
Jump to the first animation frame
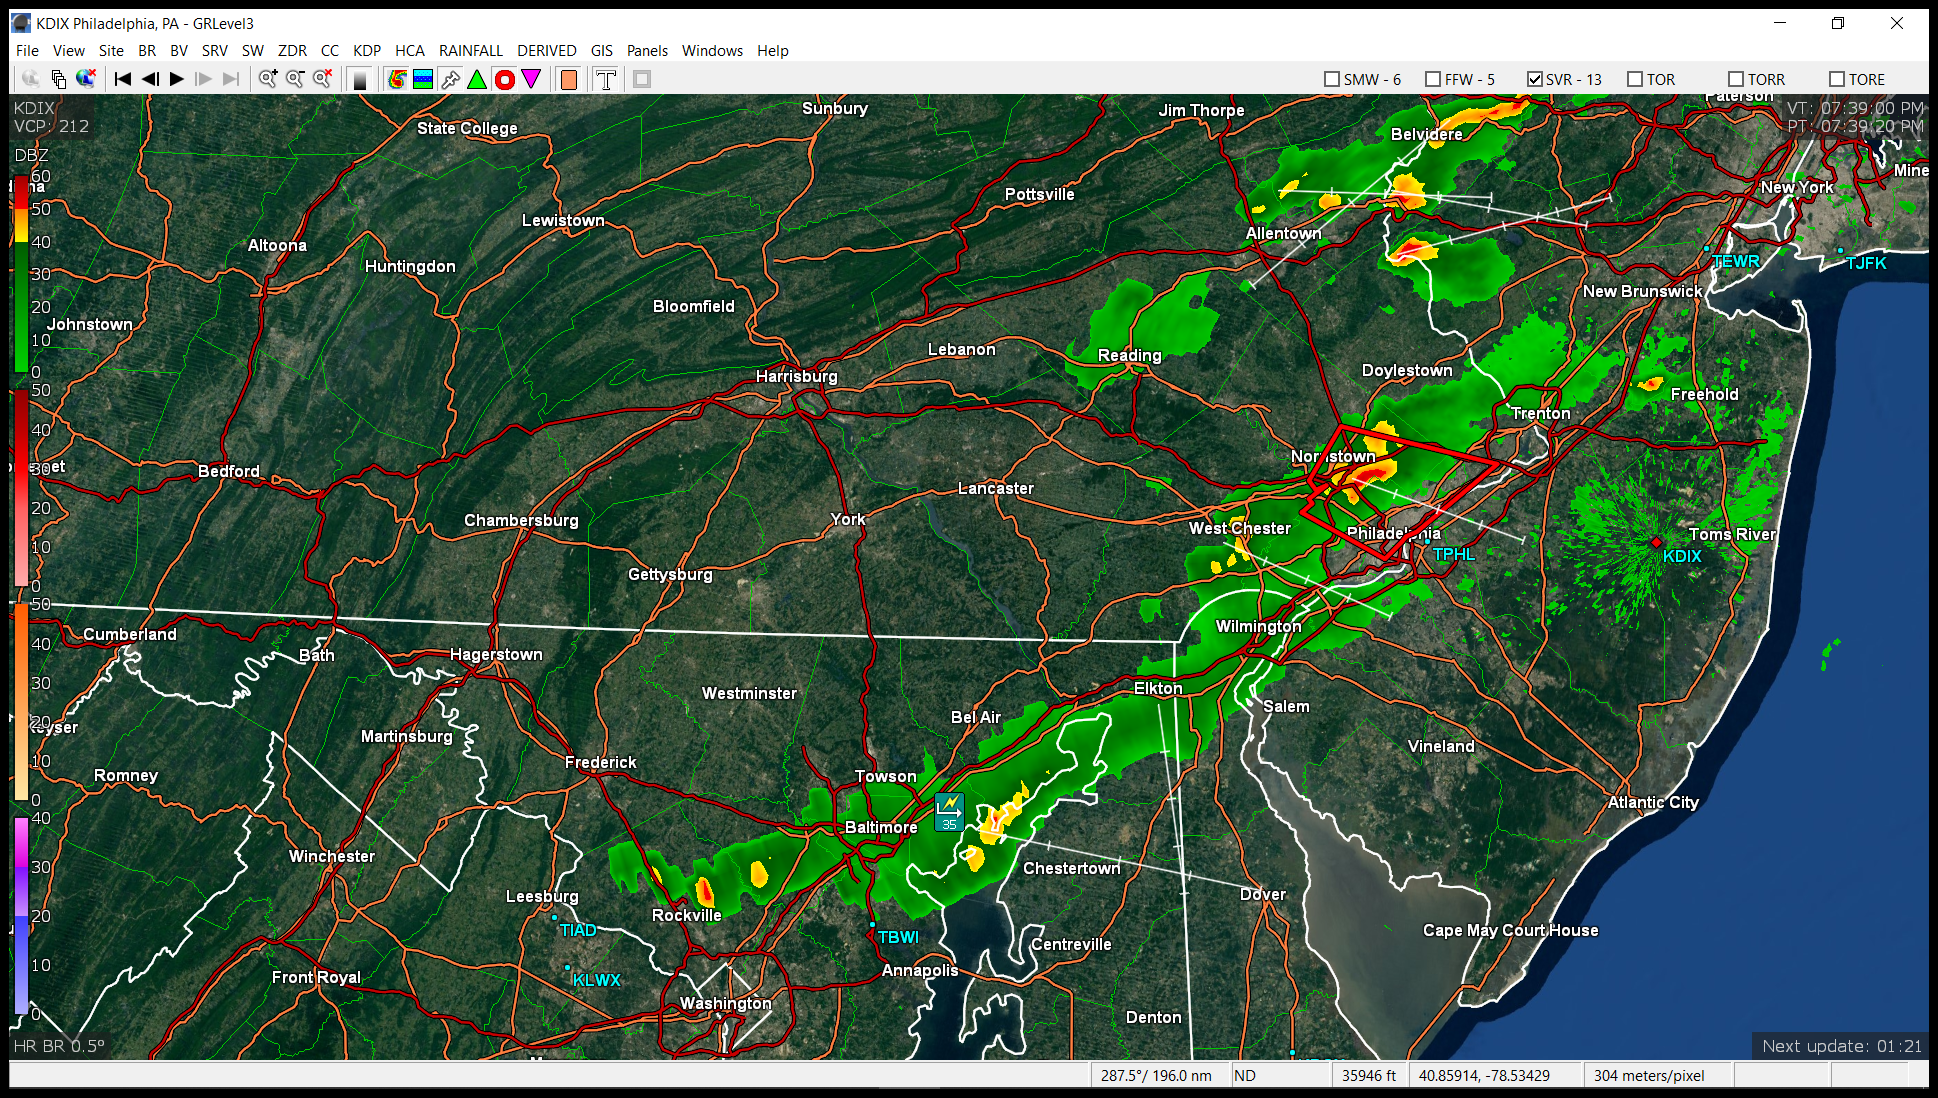(x=122, y=79)
